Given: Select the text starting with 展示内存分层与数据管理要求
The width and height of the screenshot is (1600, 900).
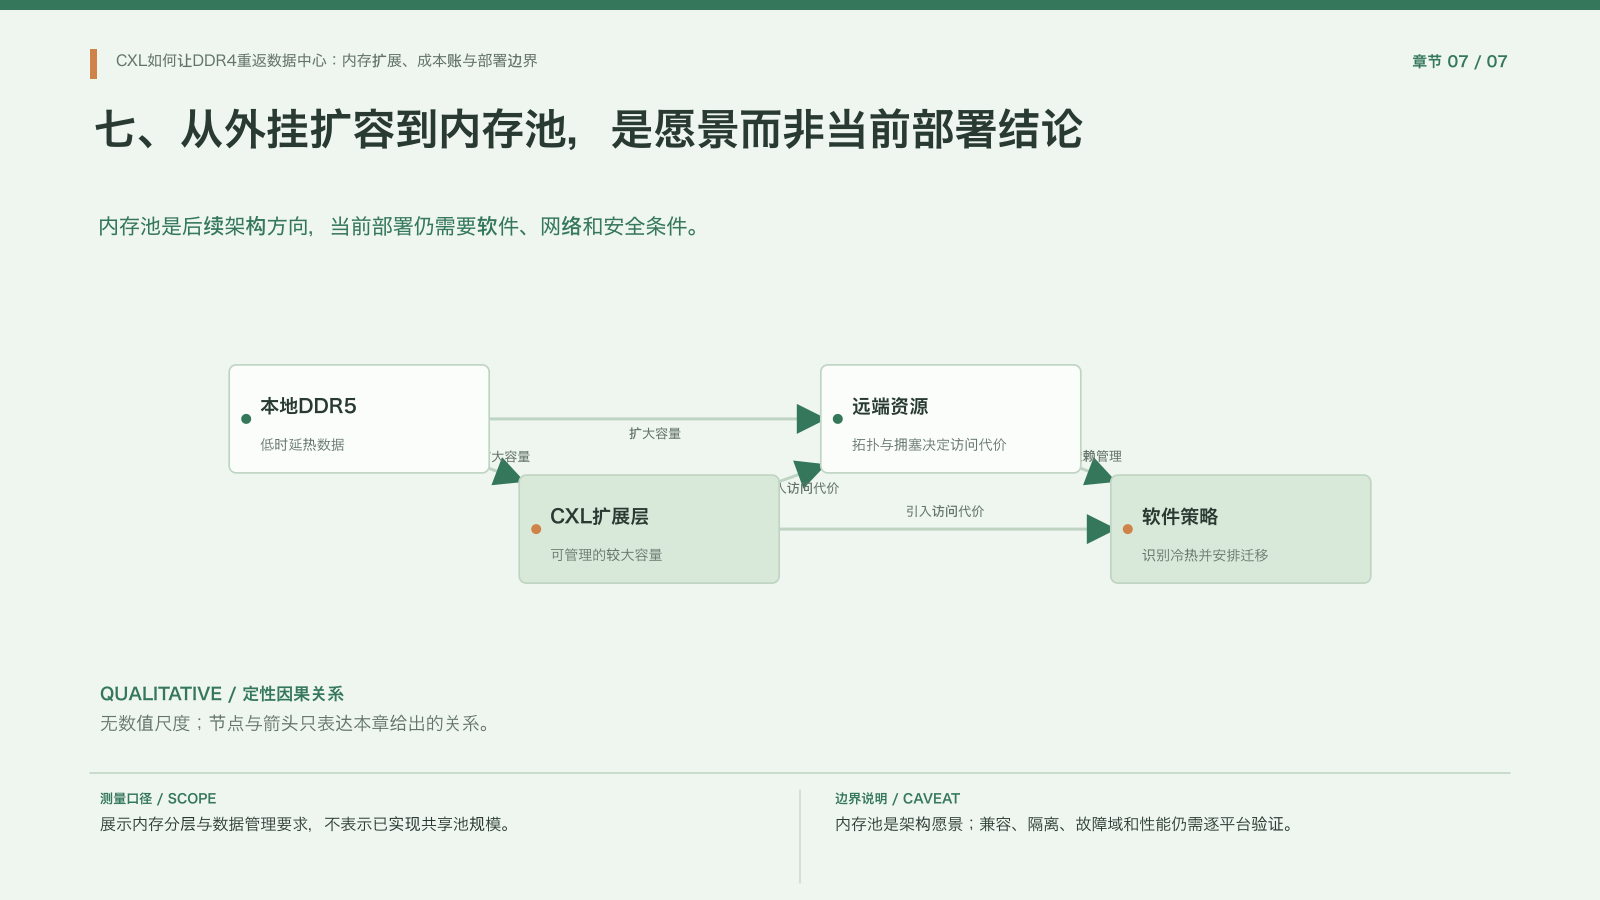Looking at the screenshot, I should tap(307, 824).
